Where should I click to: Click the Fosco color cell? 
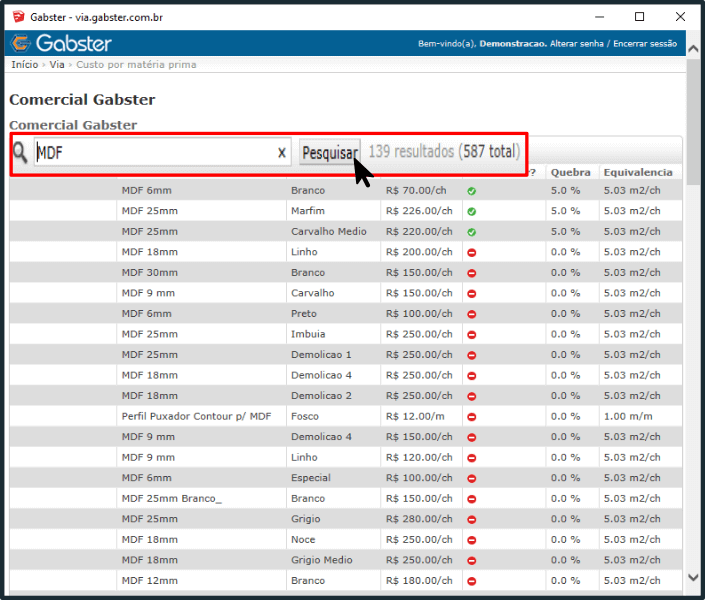pos(305,416)
